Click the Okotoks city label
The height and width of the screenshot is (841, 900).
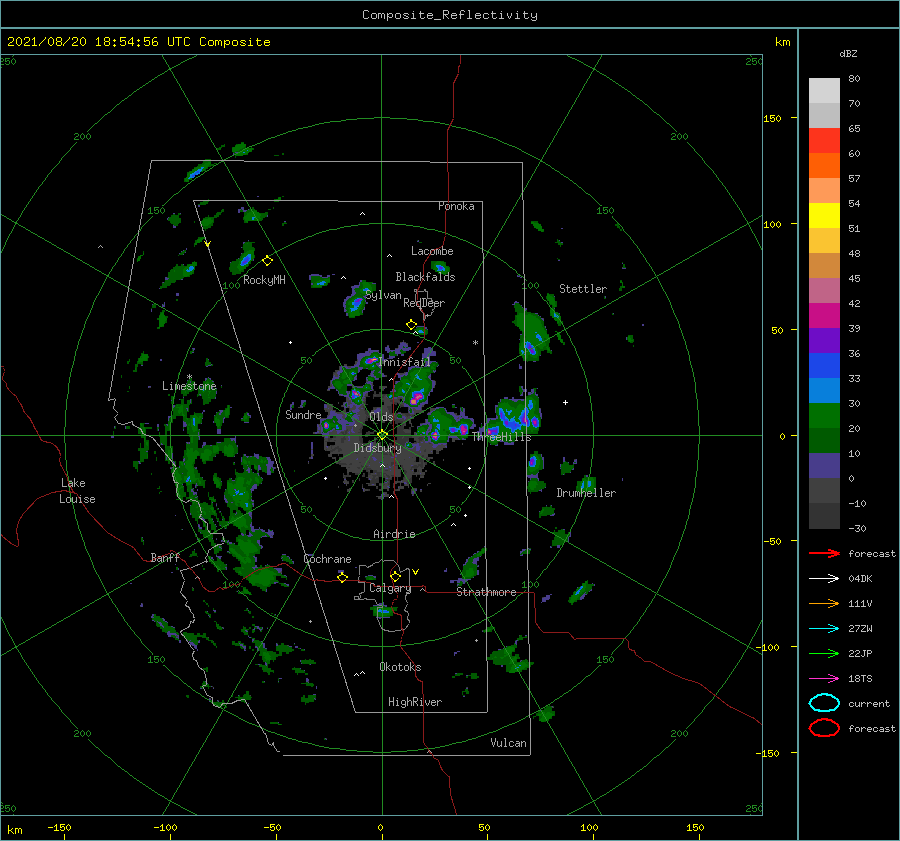400,667
